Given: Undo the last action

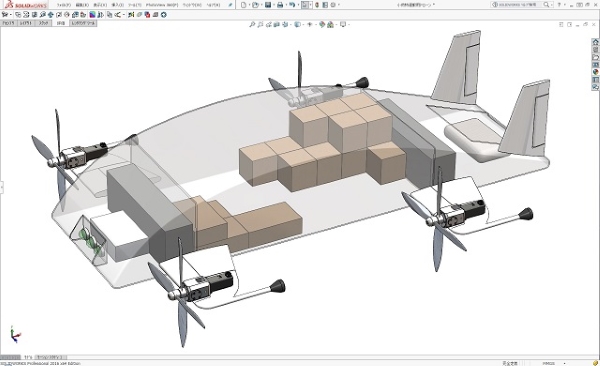Looking at the screenshot, I should (x=292, y=5).
